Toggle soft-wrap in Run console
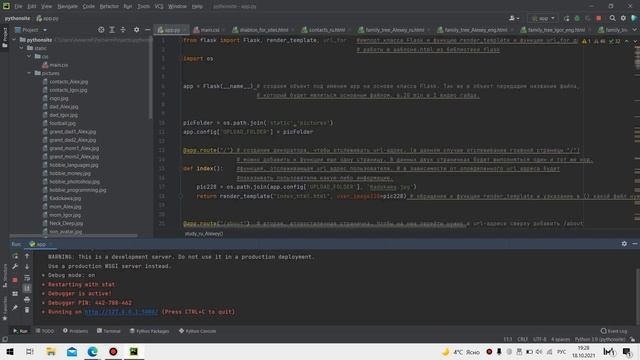This screenshot has width=640, height=360. 27,278
